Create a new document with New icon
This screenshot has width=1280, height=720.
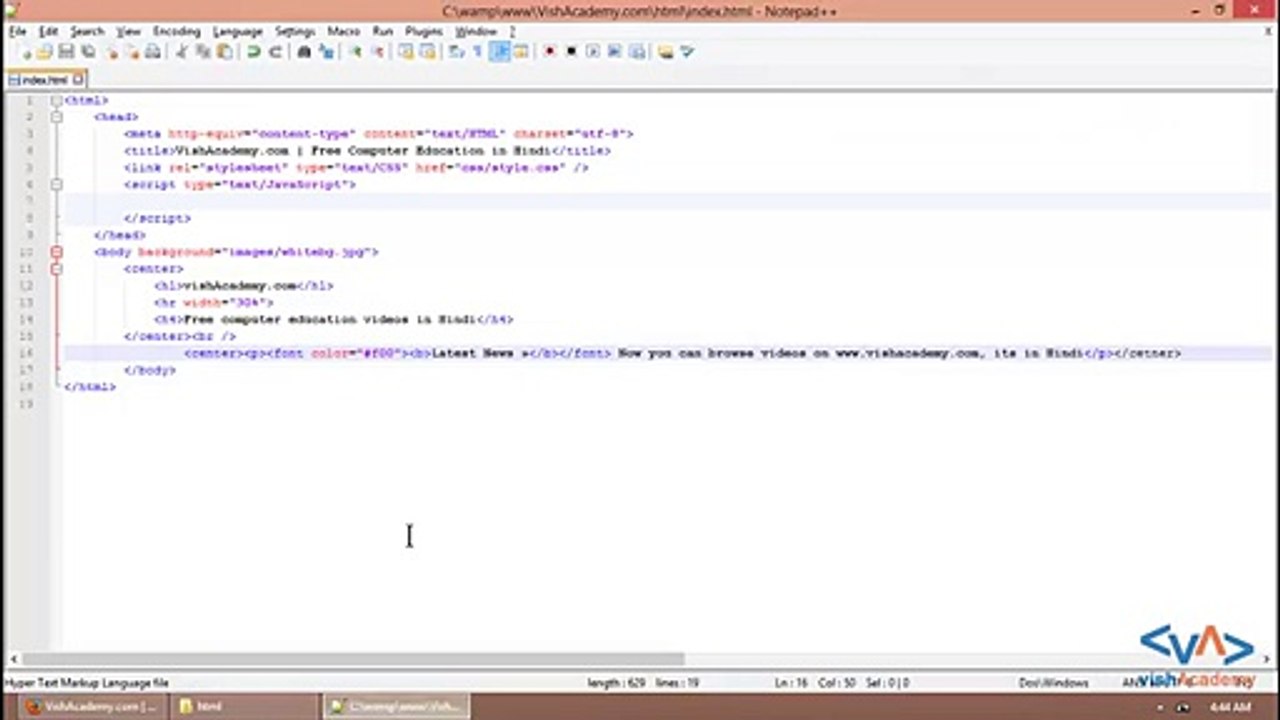tap(25, 51)
